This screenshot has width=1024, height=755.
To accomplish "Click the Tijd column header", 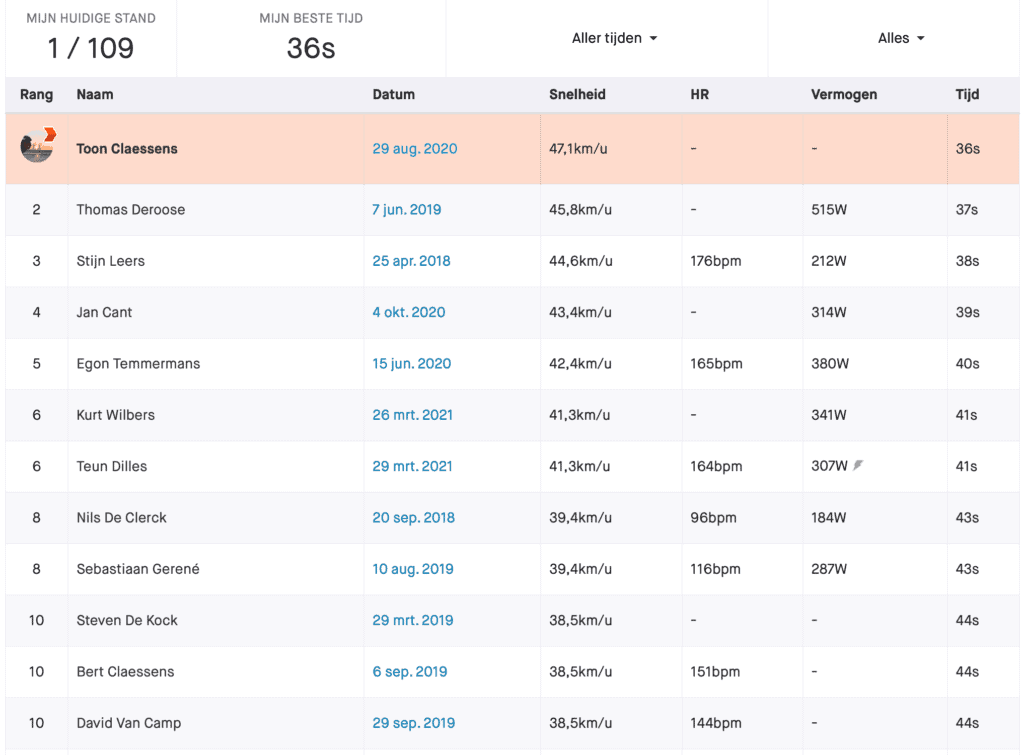I will pyautogui.click(x=967, y=94).
